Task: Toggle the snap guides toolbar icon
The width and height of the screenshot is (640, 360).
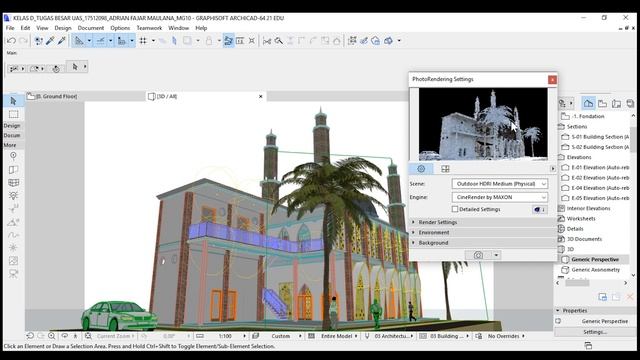Action: [x=100, y=40]
